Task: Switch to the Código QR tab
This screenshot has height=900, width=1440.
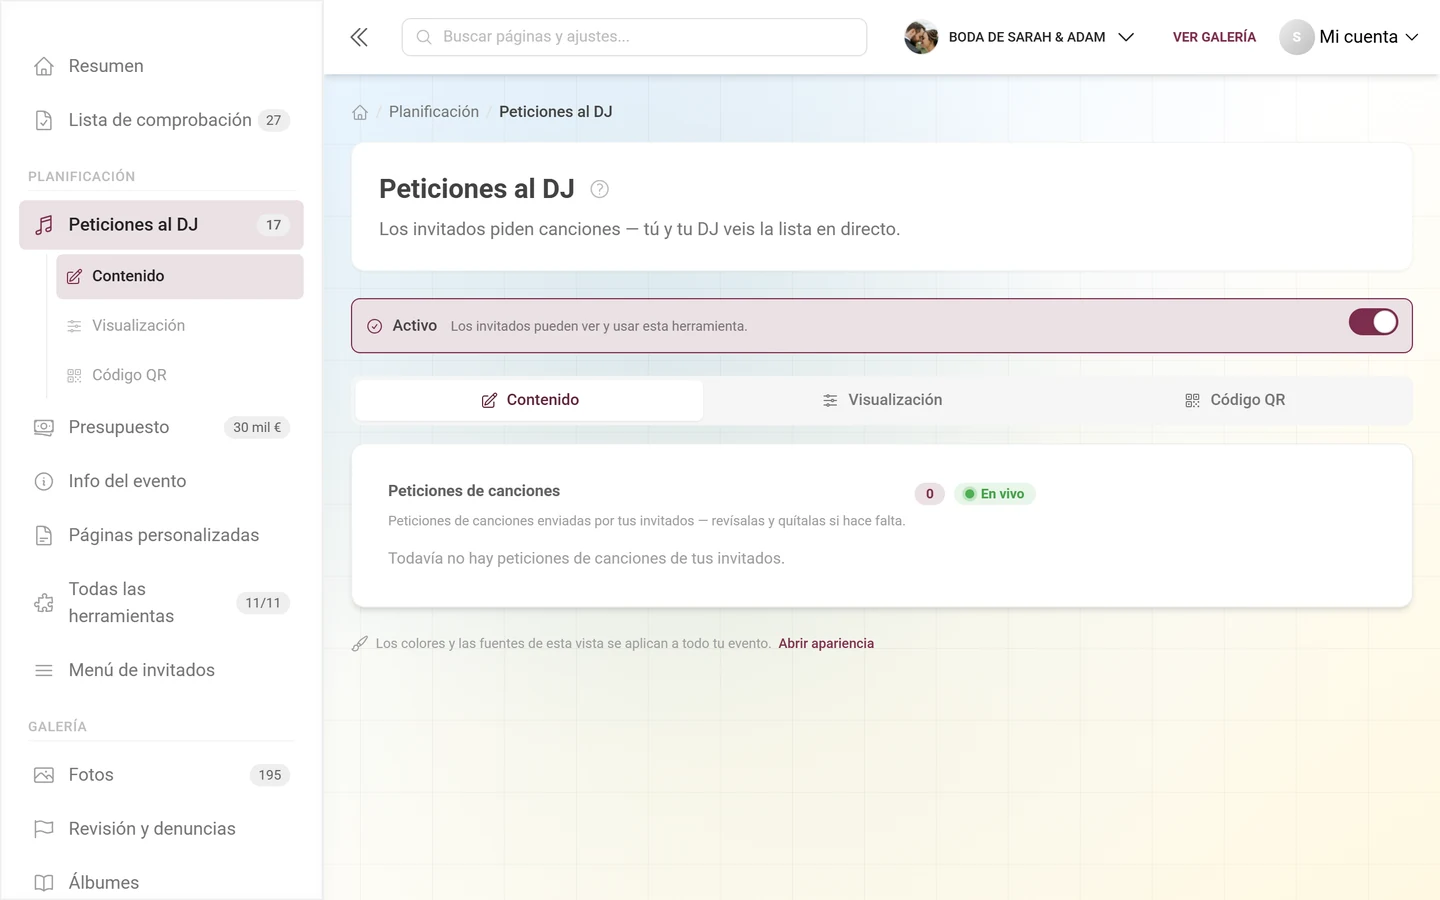Action: tap(1235, 400)
